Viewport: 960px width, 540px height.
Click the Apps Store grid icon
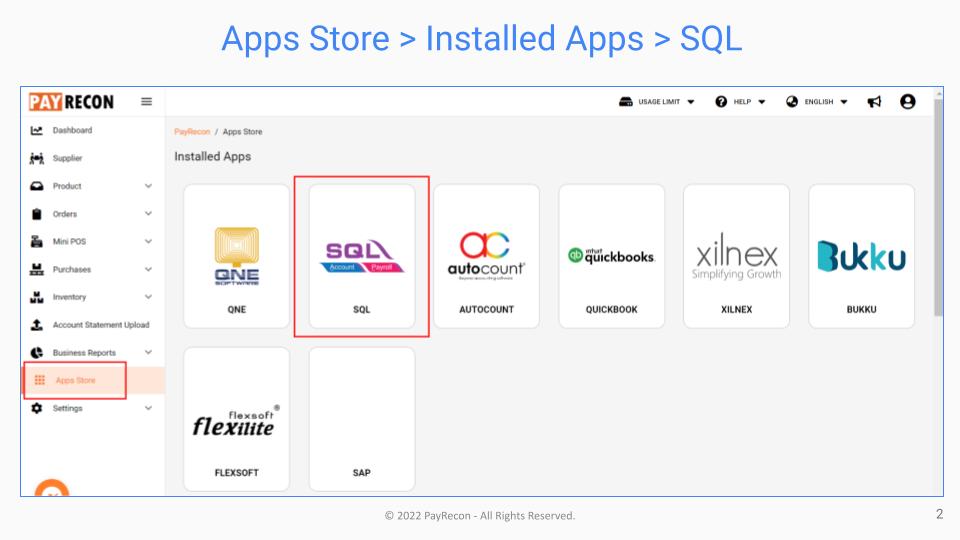[x=40, y=380]
